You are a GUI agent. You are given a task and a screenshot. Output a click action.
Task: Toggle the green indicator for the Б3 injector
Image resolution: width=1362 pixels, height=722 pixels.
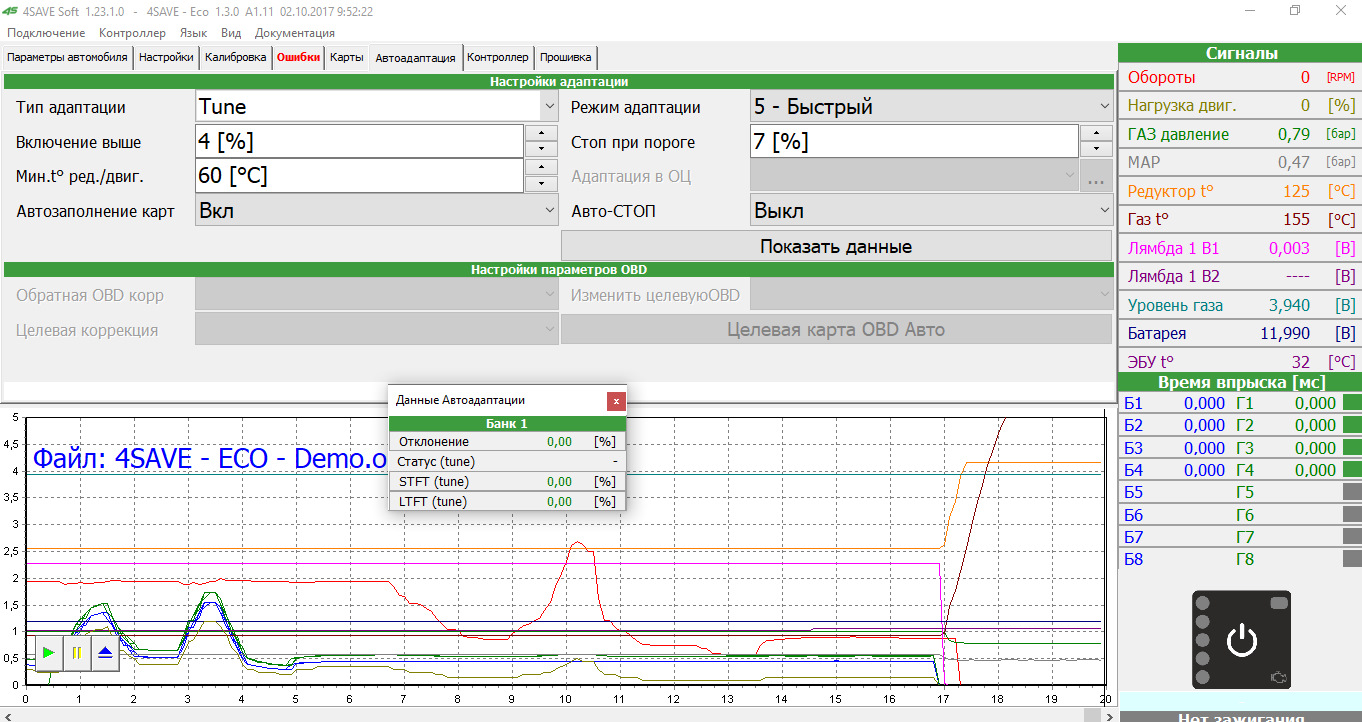(x=1352, y=447)
